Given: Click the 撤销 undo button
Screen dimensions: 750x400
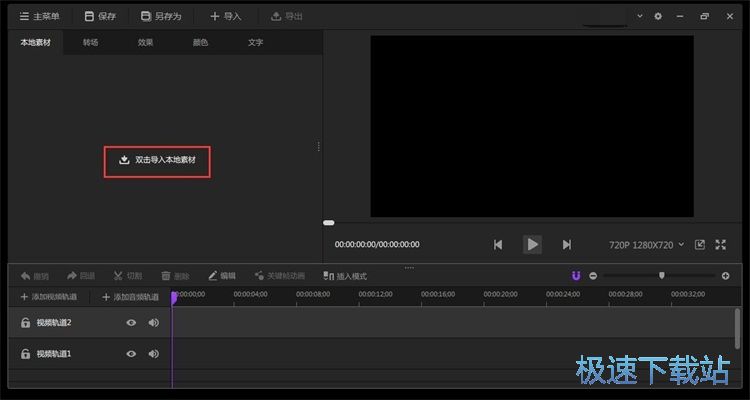Looking at the screenshot, I should click(x=34, y=276).
